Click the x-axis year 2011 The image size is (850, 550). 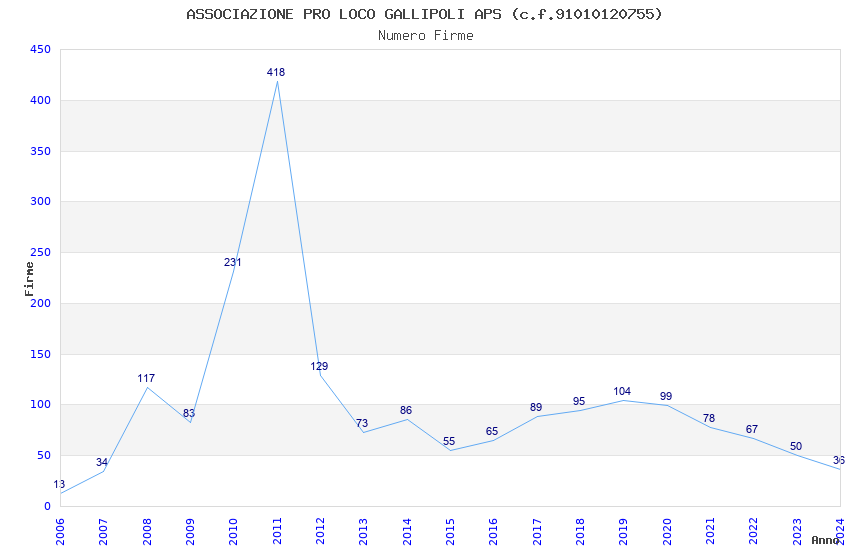276,532
